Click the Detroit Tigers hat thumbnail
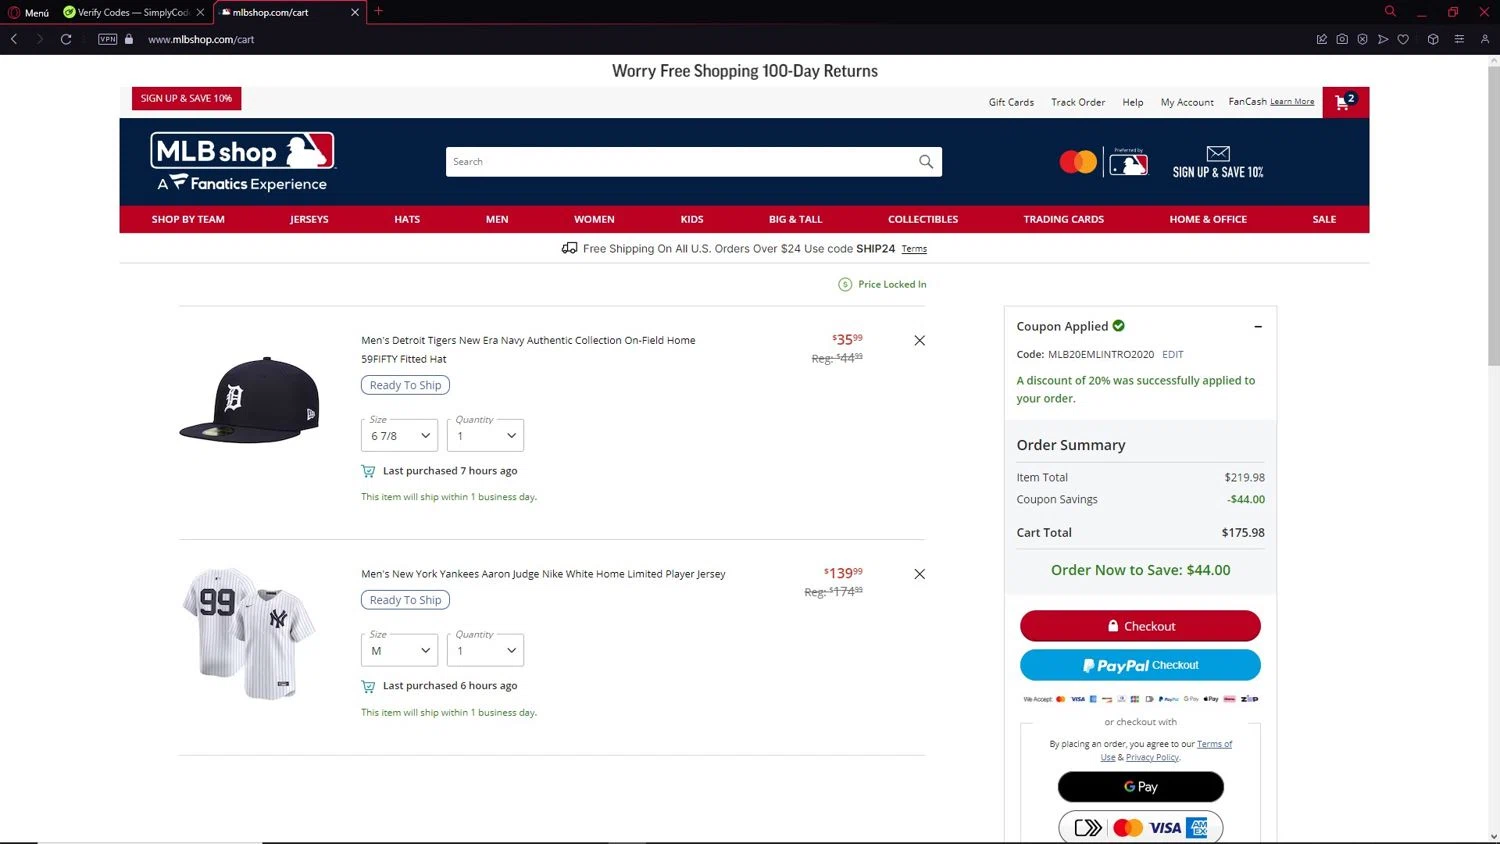Screen dimensions: 1500x844 pos(250,399)
